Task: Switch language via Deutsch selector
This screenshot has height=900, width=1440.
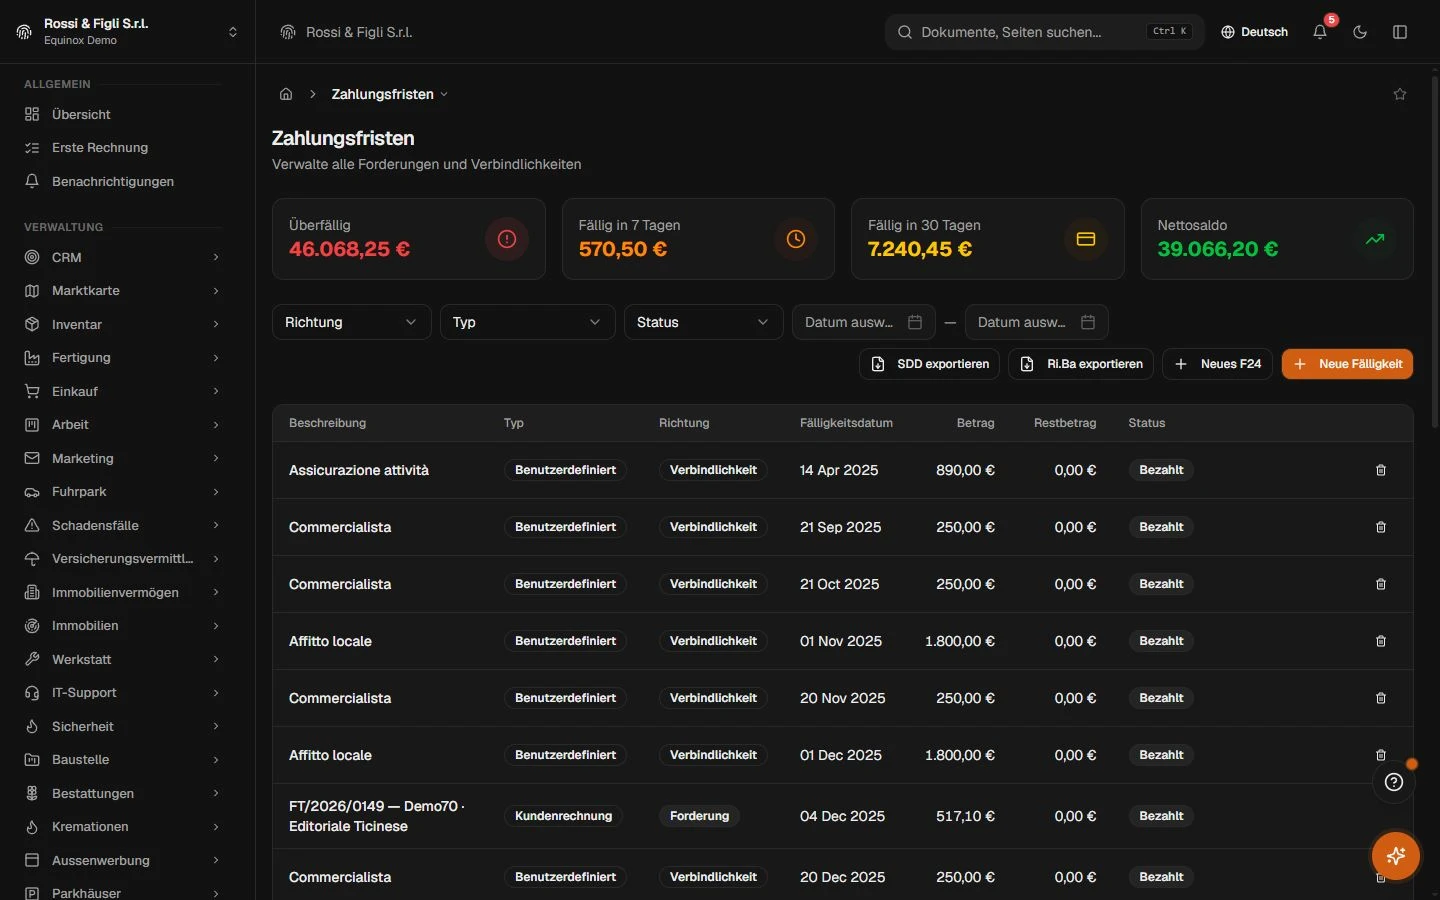Action: pos(1254,32)
